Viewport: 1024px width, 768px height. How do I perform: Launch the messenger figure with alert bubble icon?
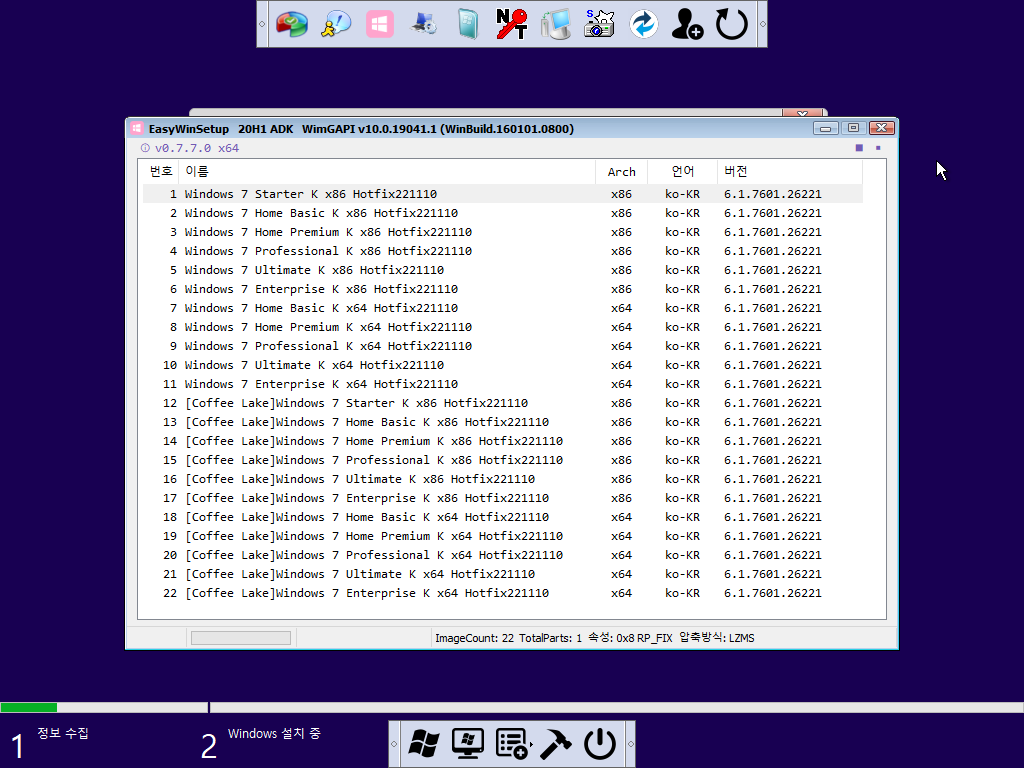click(336, 24)
